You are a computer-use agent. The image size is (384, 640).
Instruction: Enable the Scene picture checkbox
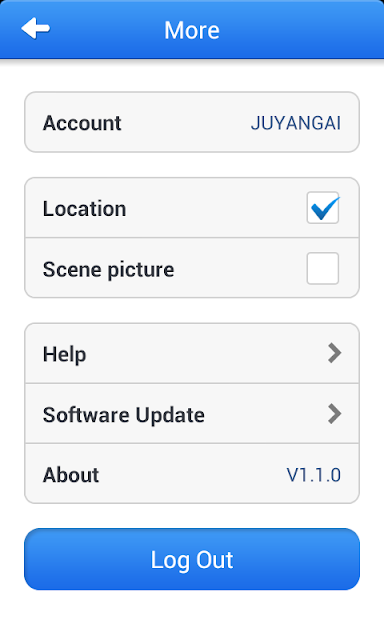(323, 269)
